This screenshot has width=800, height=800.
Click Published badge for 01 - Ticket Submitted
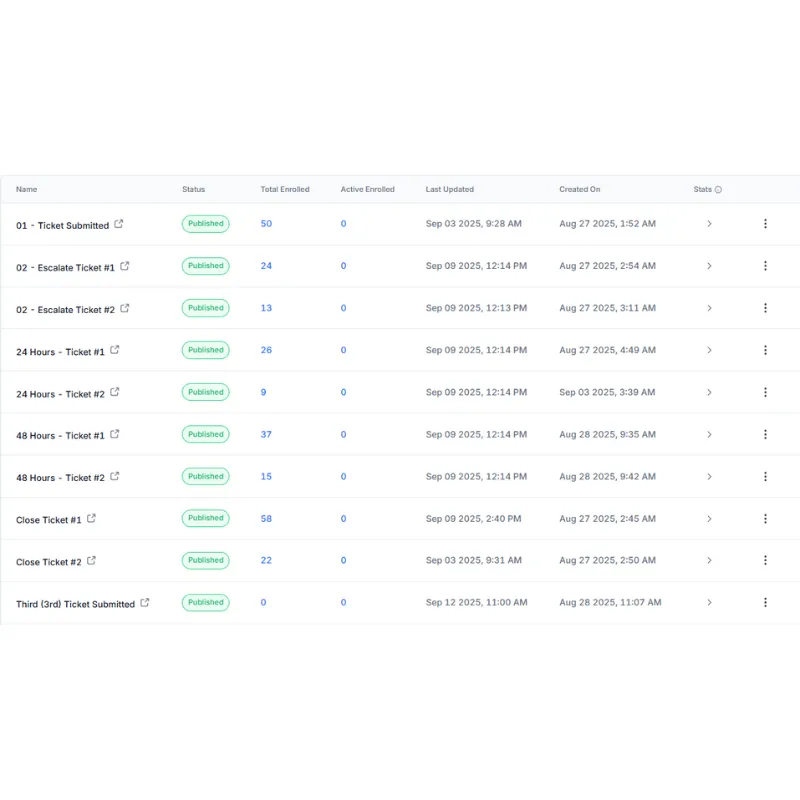(x=206, y=223)
